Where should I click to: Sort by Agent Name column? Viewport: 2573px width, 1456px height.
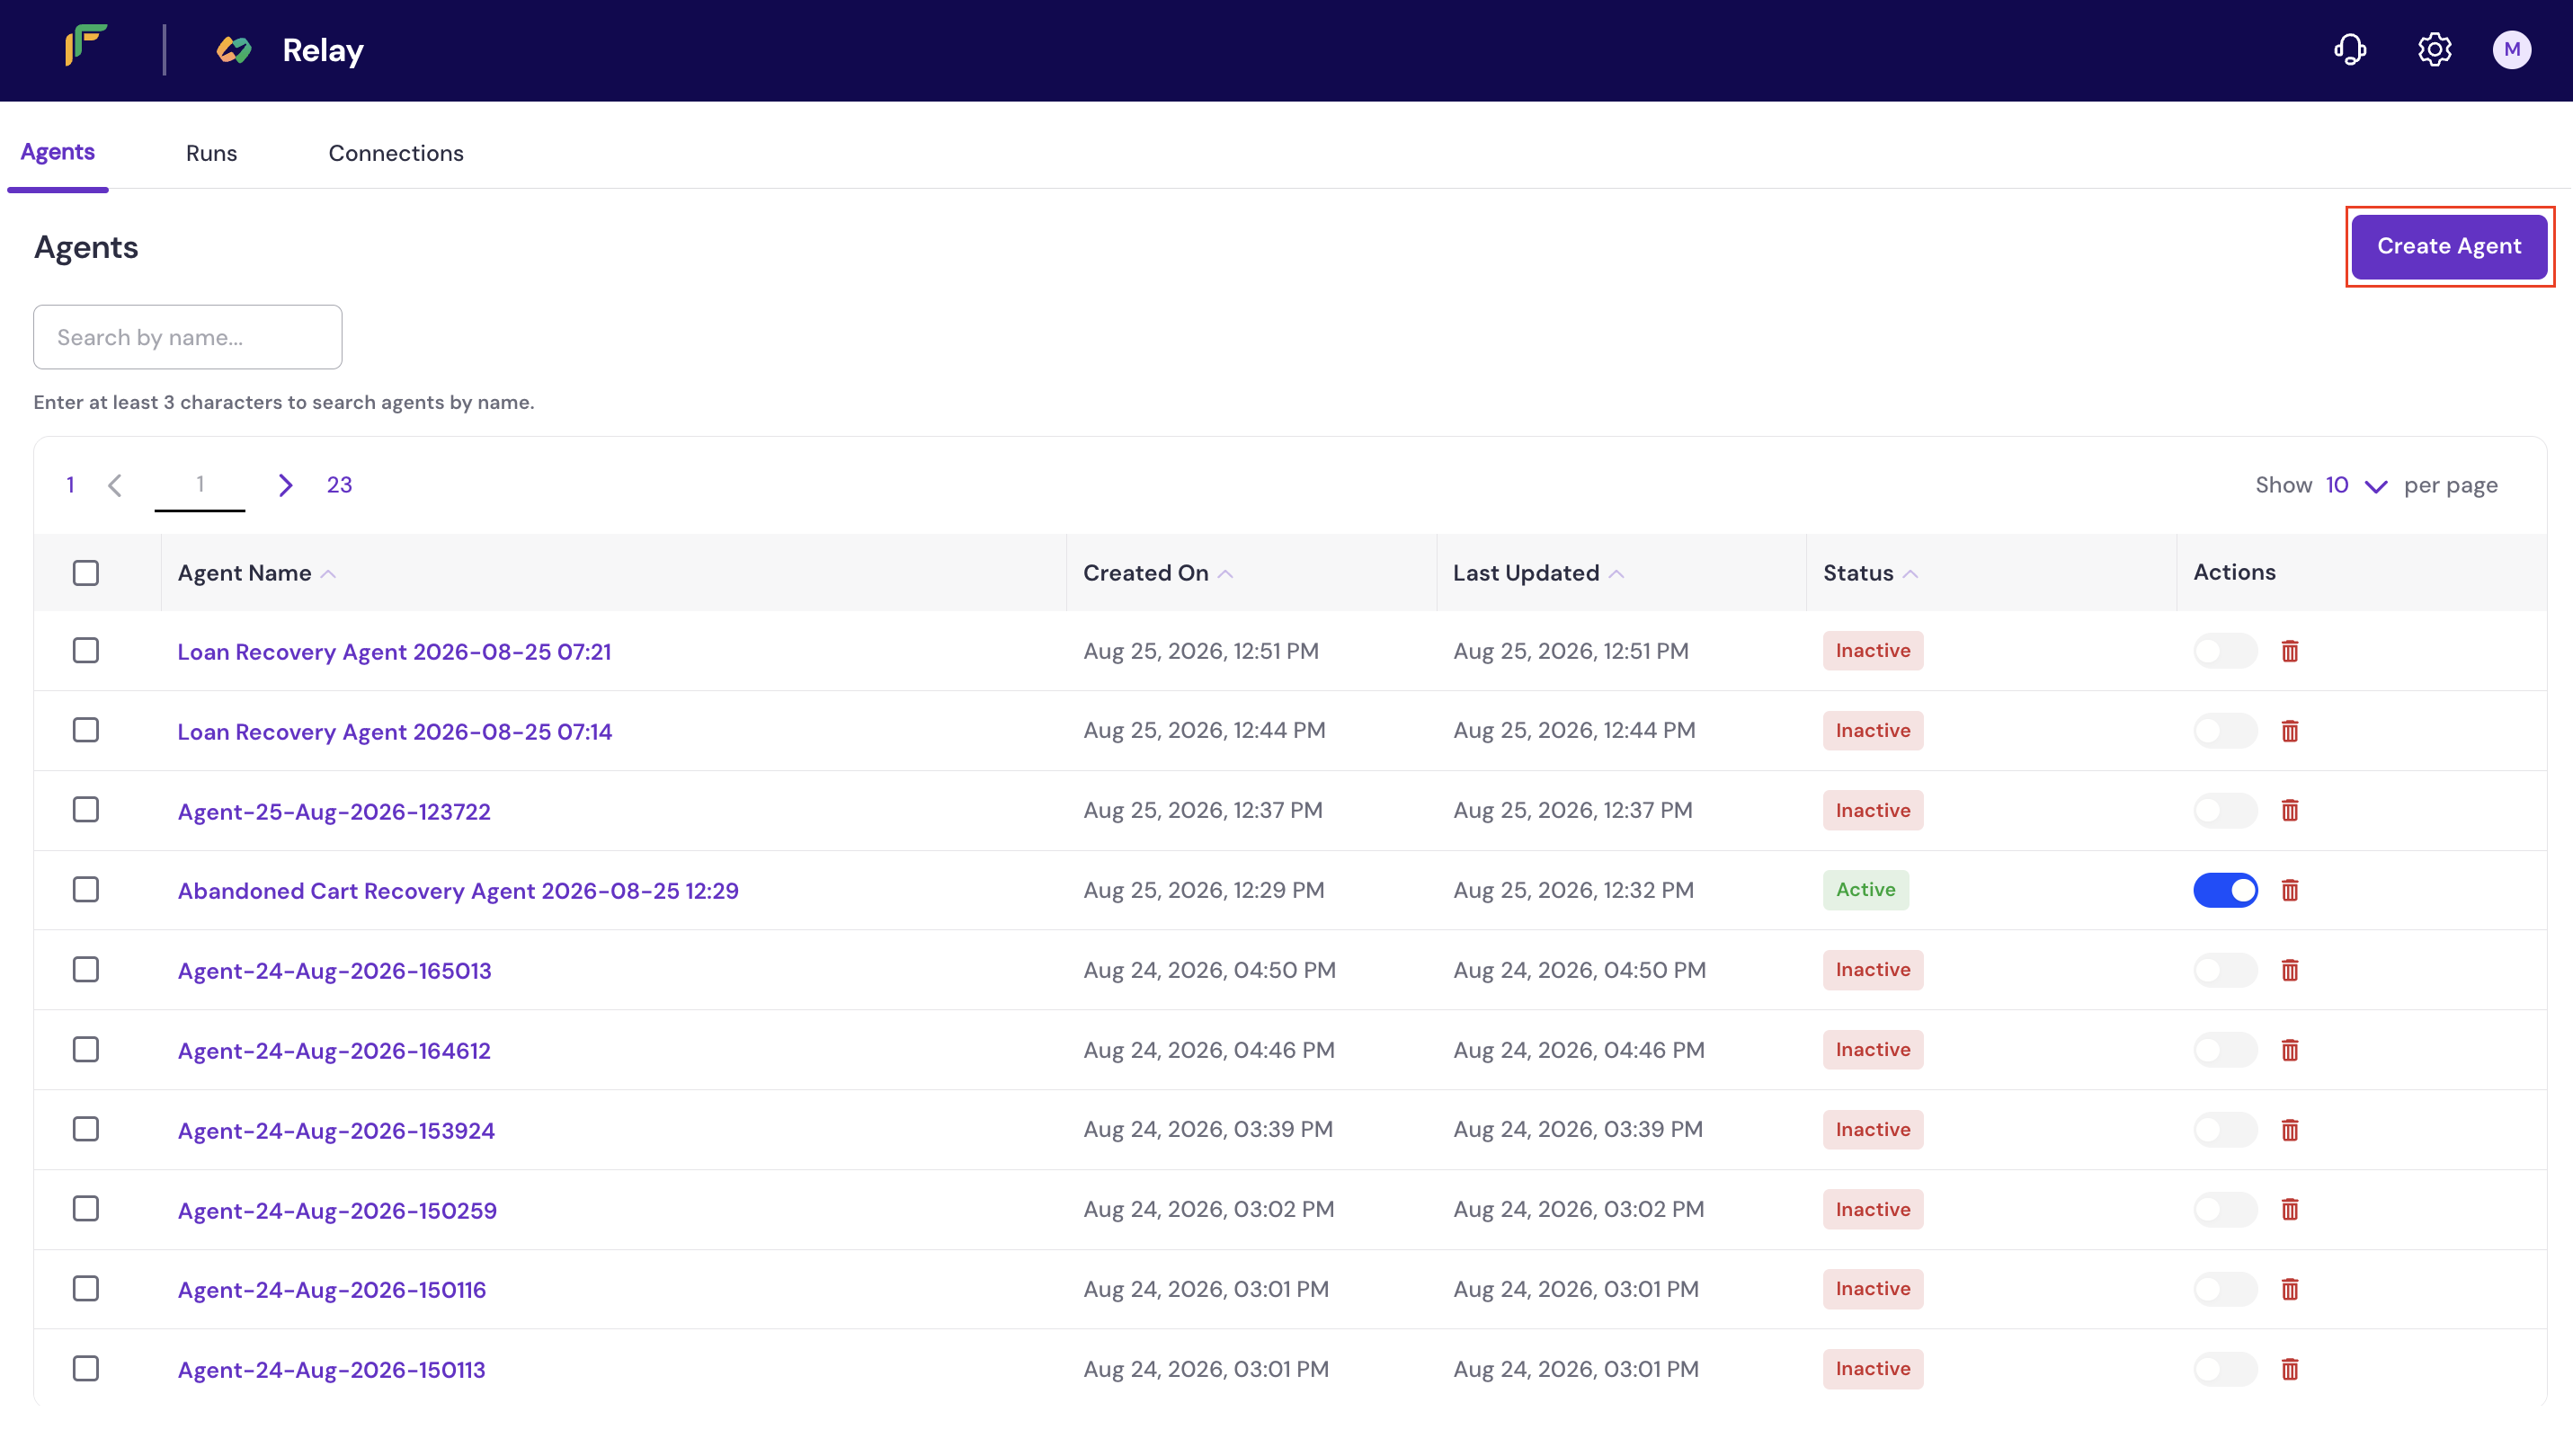[256, 573]
